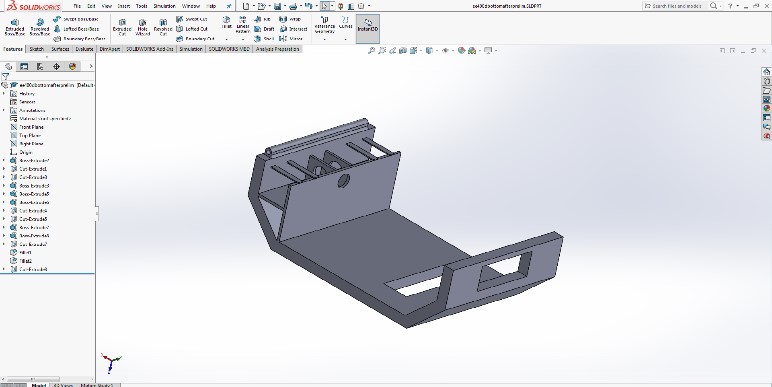
Task: Activate the Revolved Cut tool
Action: coord(162,28)
